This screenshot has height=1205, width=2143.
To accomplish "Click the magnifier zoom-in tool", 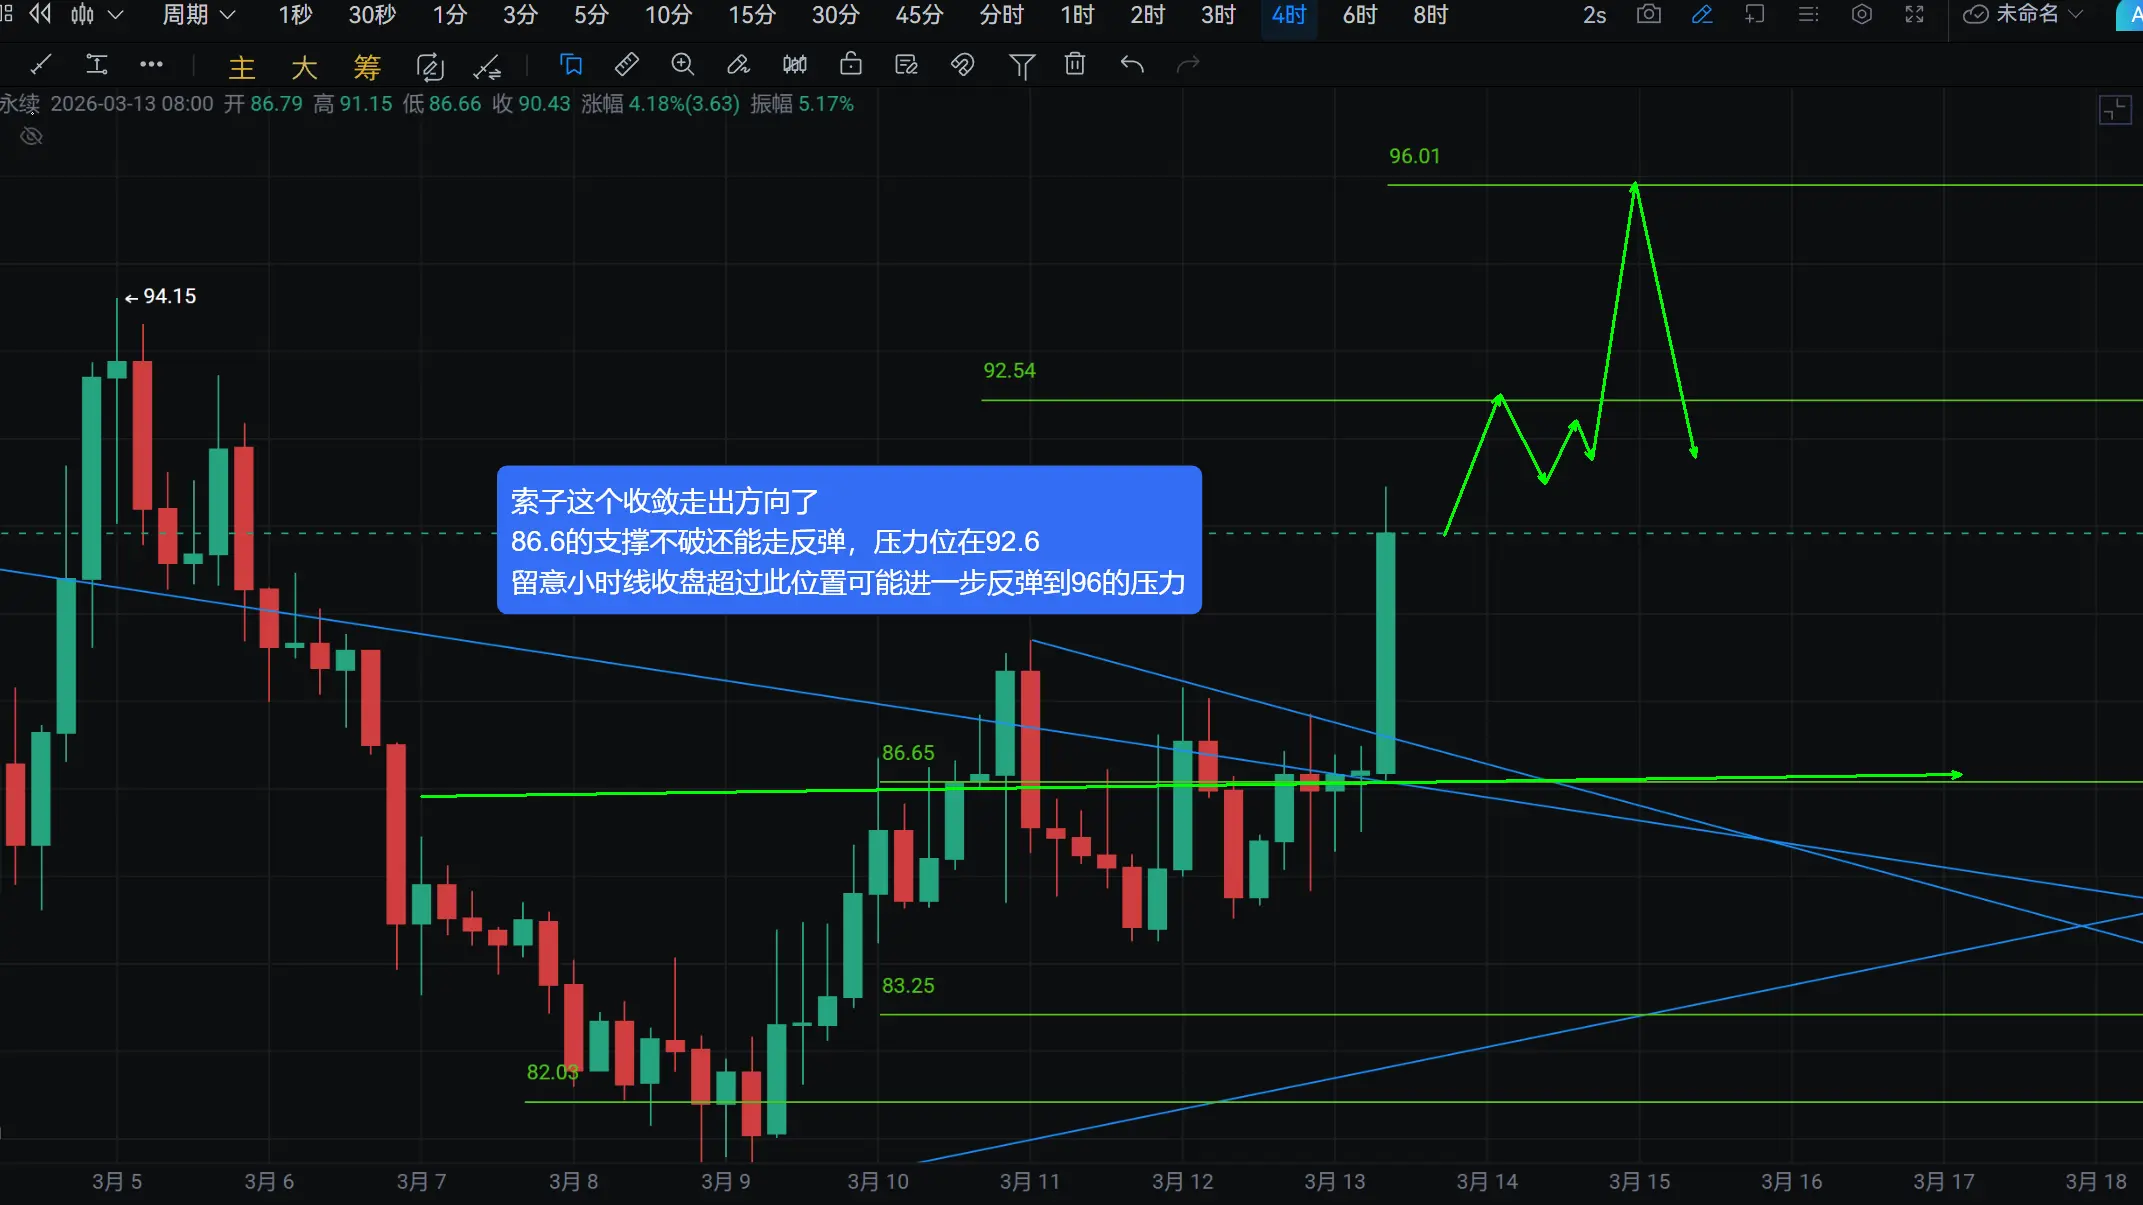I will tap(682, 65).
